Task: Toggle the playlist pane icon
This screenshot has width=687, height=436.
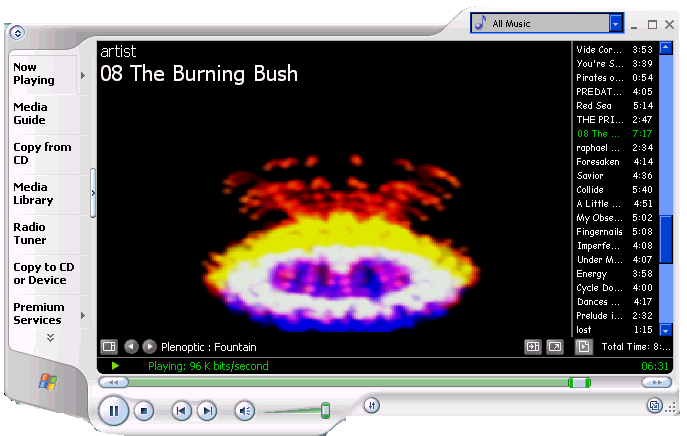Action: tap(584, 347)
